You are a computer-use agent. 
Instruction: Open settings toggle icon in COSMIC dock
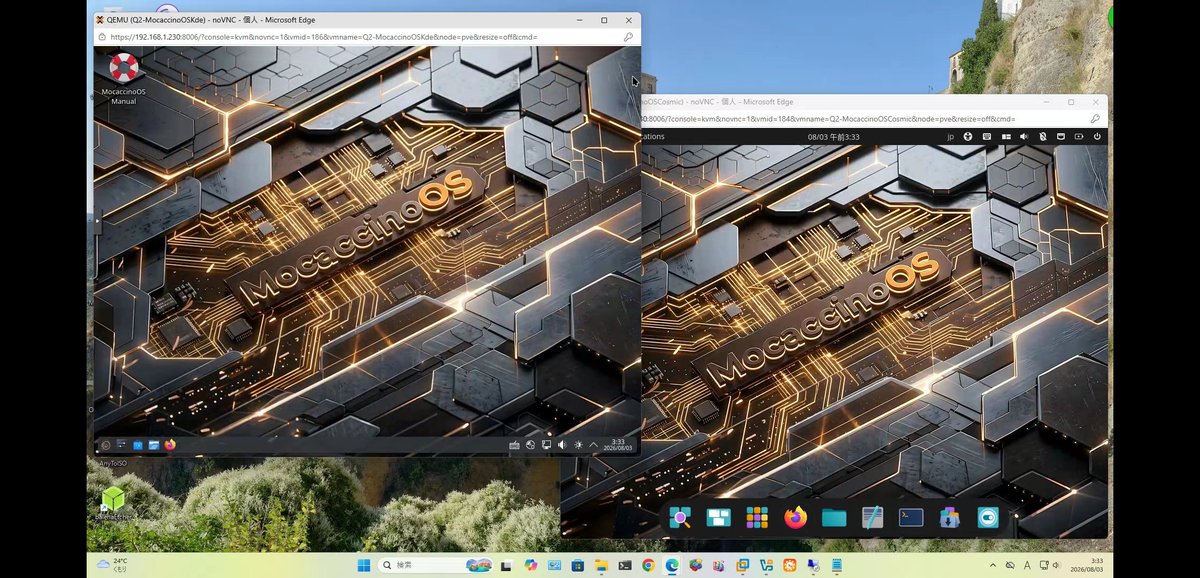click(988, 517)
